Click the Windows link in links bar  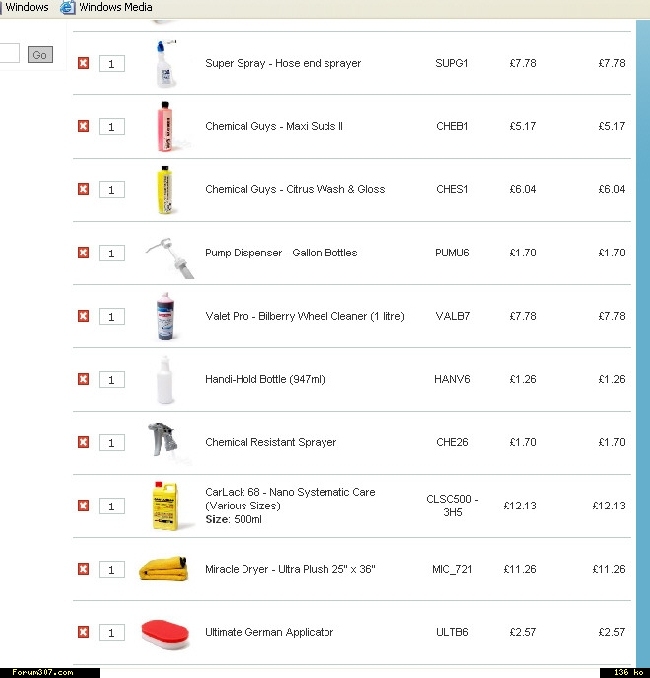pos(26,7)
